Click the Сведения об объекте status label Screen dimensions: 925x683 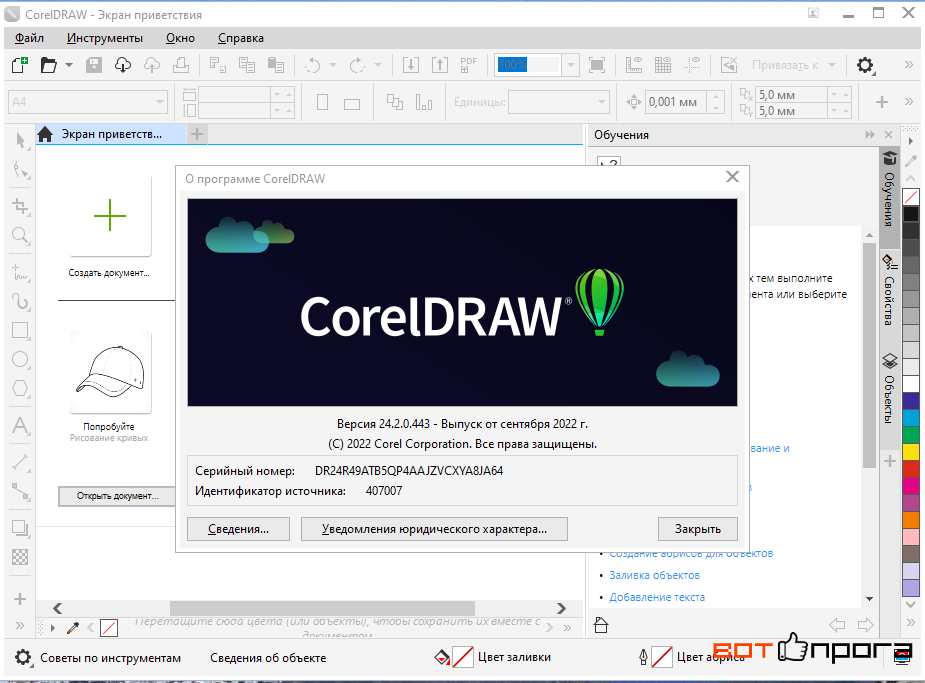coord(268,658)
